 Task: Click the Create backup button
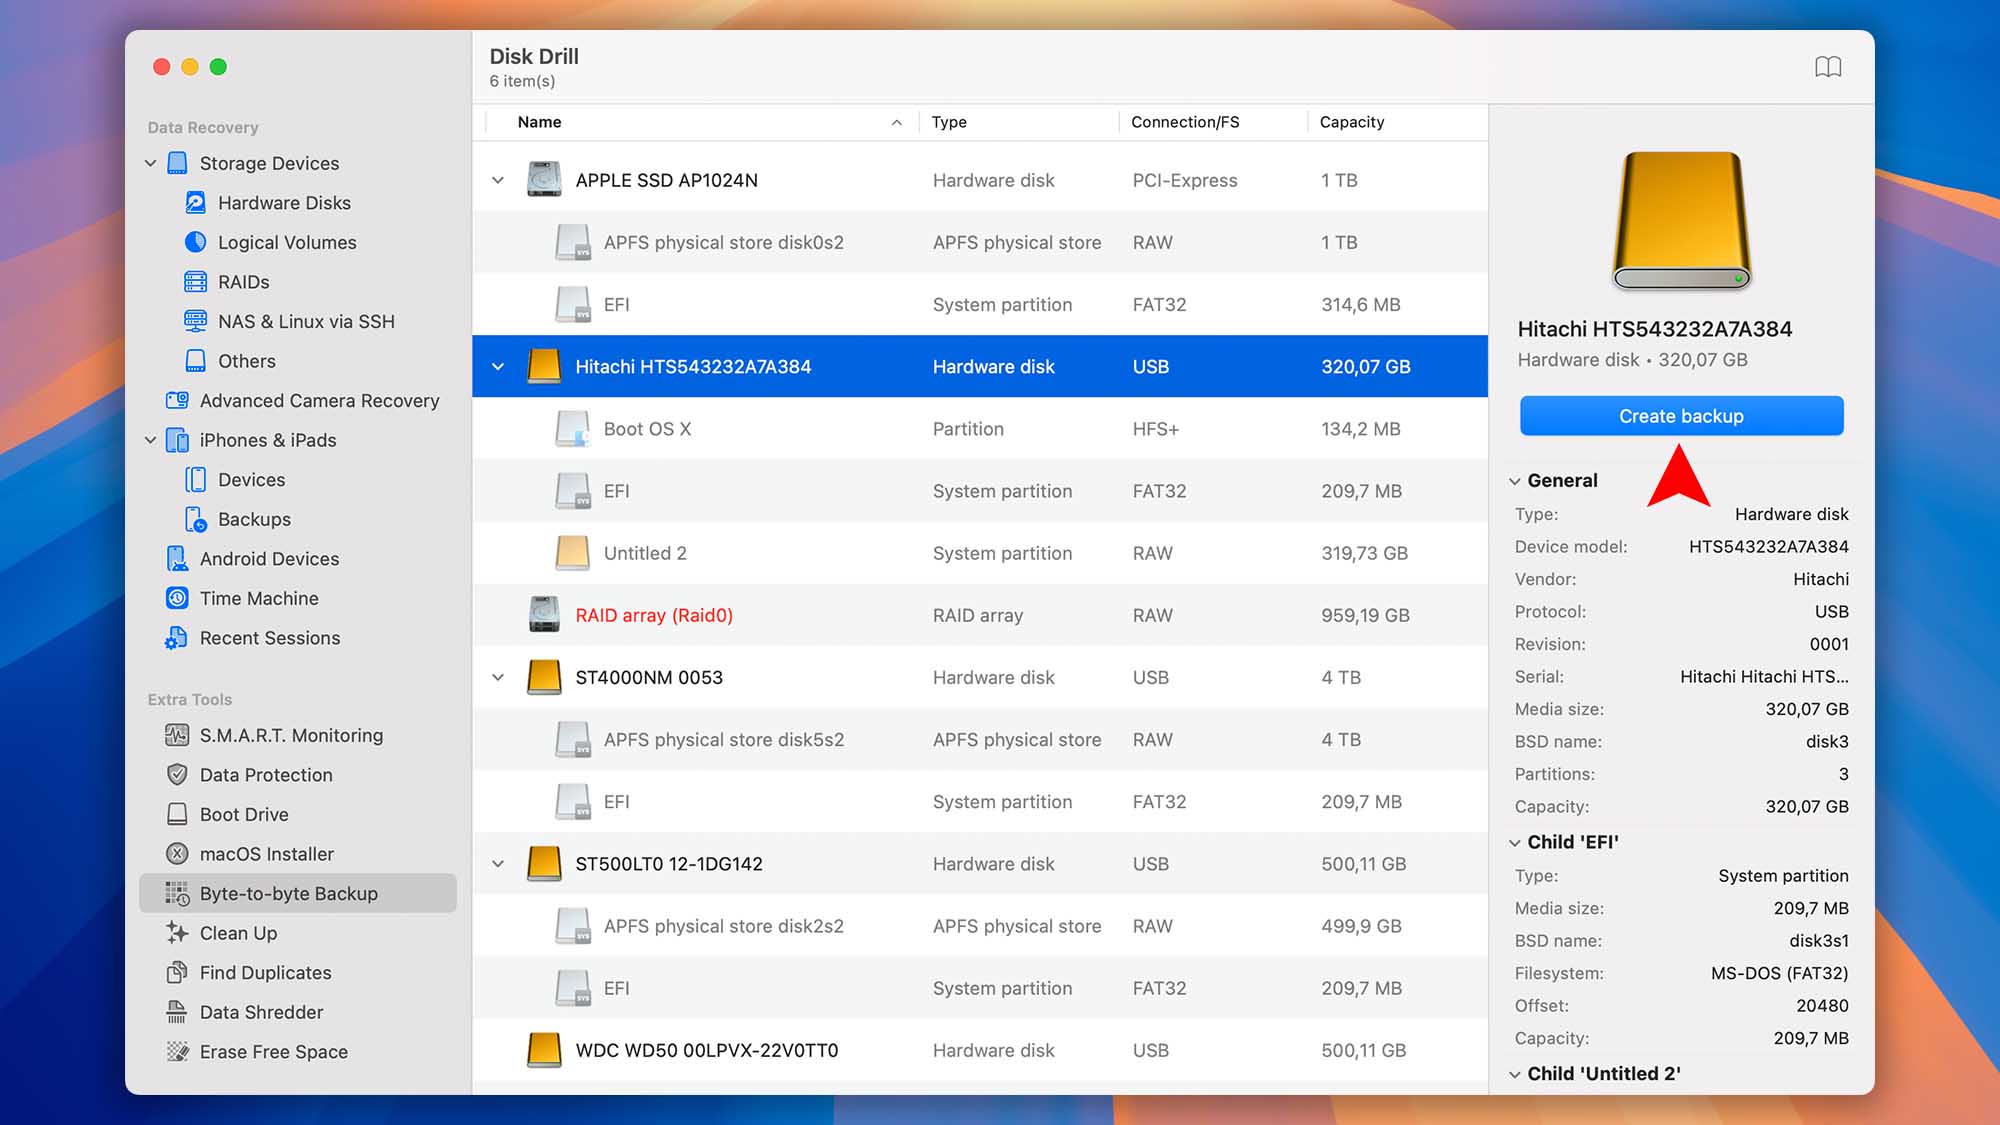pyautogui.click(x=1681, y=416)
